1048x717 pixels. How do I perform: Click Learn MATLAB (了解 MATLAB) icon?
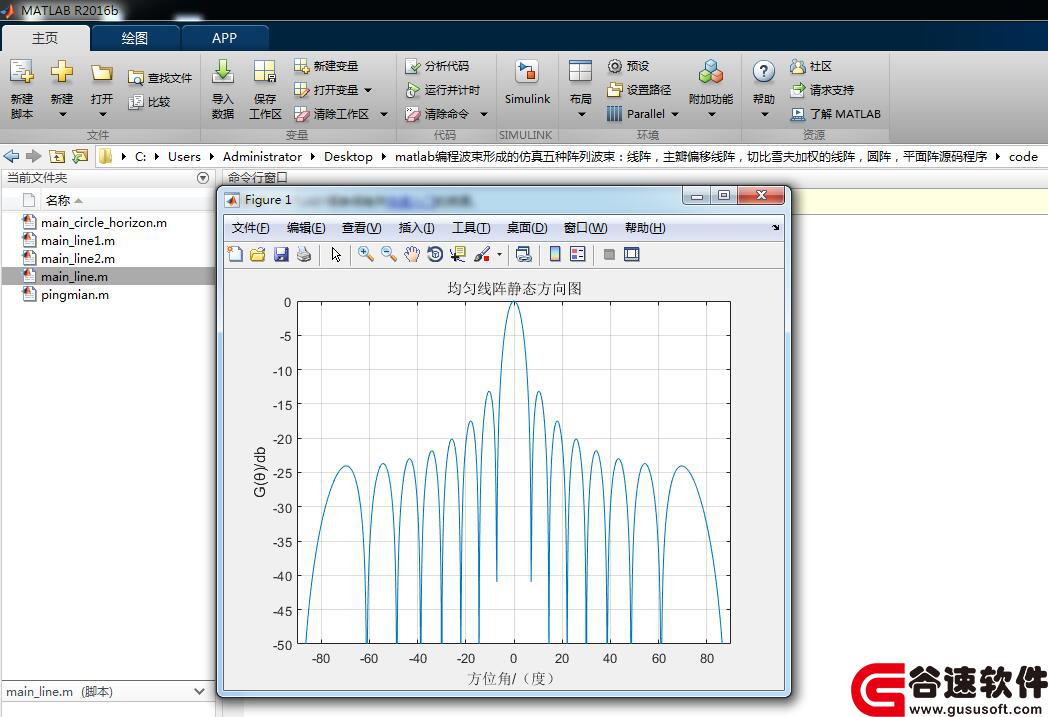coord(797,114)
